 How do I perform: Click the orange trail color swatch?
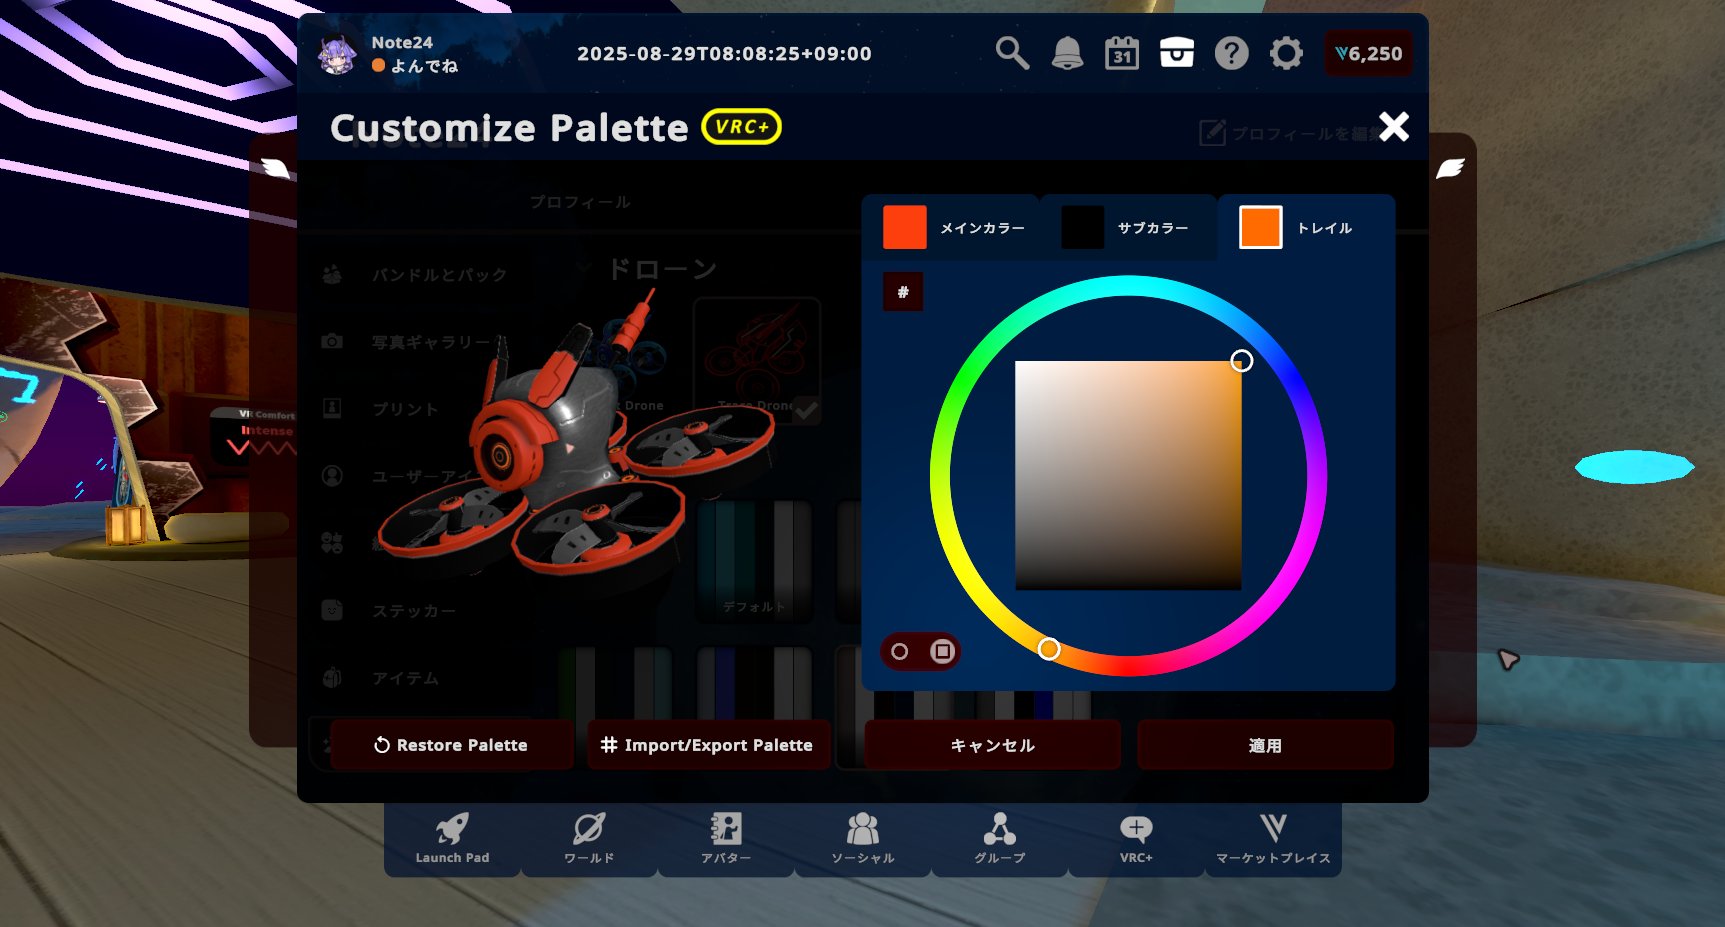[x=1260, y=228]
